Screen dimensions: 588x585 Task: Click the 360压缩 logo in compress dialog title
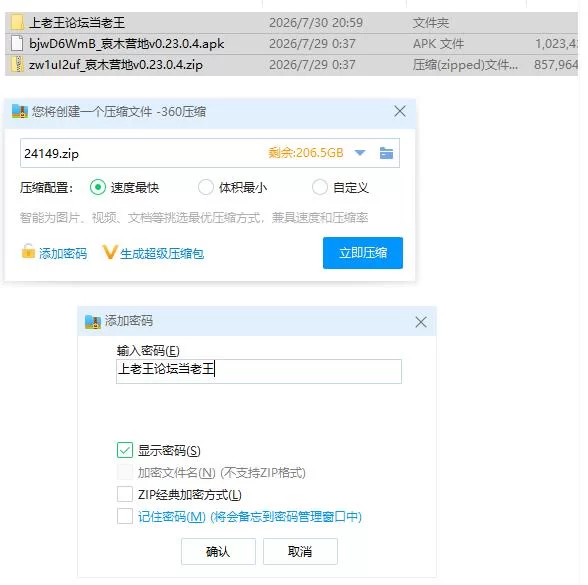(x=20, y=111)
